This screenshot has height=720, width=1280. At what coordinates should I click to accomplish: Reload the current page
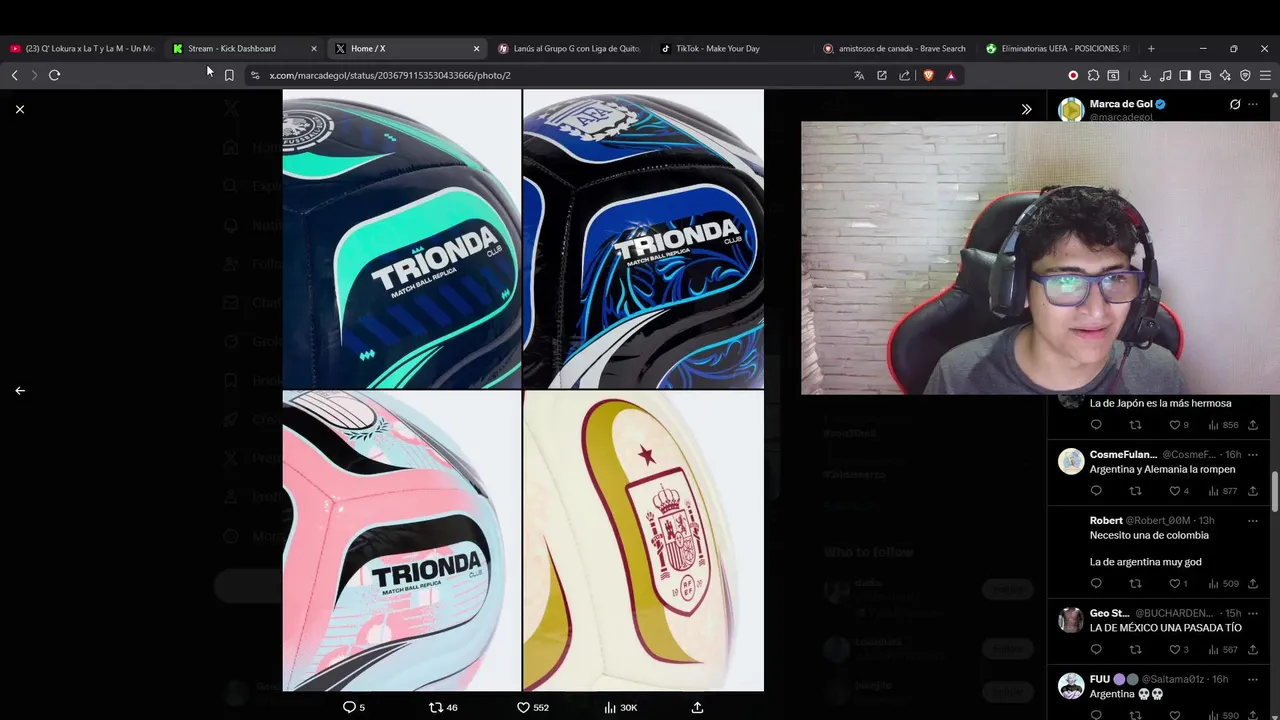click(55, 75)
